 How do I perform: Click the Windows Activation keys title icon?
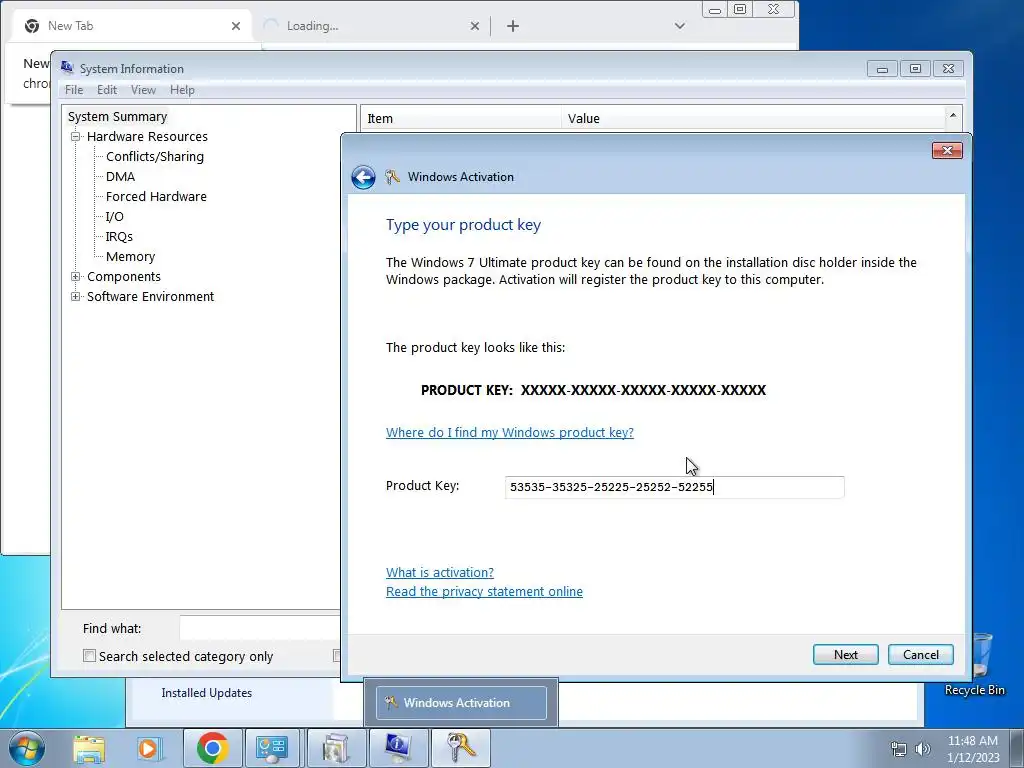(392, 176)
